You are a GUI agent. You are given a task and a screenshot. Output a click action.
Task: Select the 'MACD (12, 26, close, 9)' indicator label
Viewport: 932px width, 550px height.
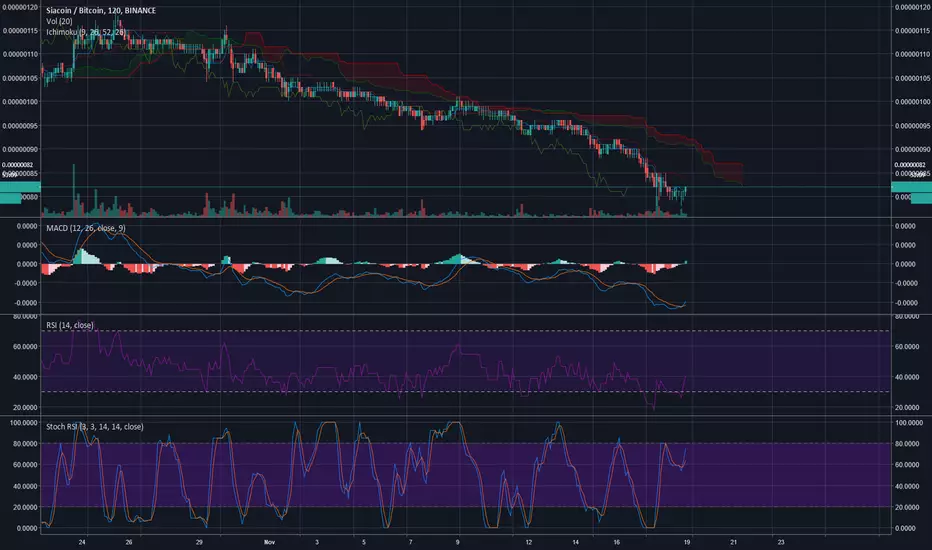86,228
